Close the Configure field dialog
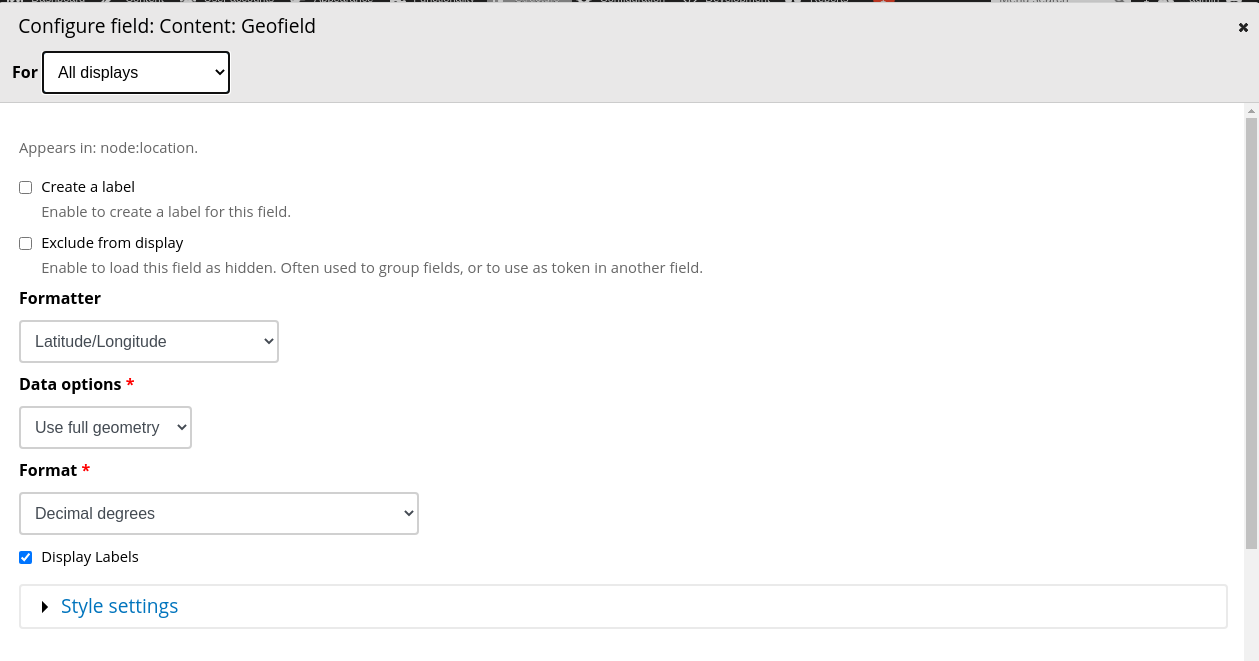Image resolution: width=1259 pixels, height=661 pixels. click(1243, 28)
